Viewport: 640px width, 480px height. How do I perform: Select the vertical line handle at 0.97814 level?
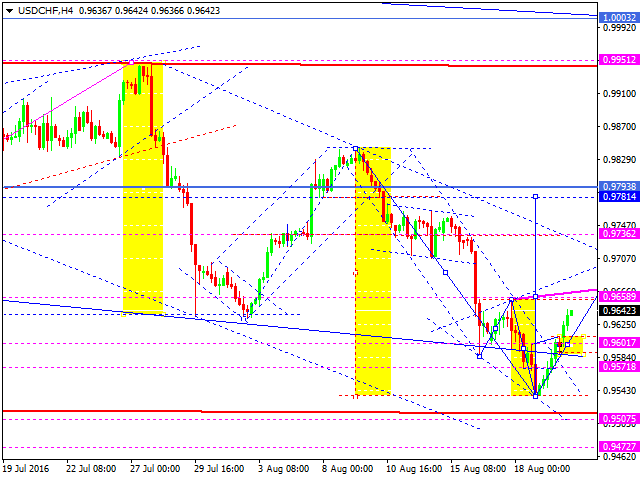click(536, 197)
